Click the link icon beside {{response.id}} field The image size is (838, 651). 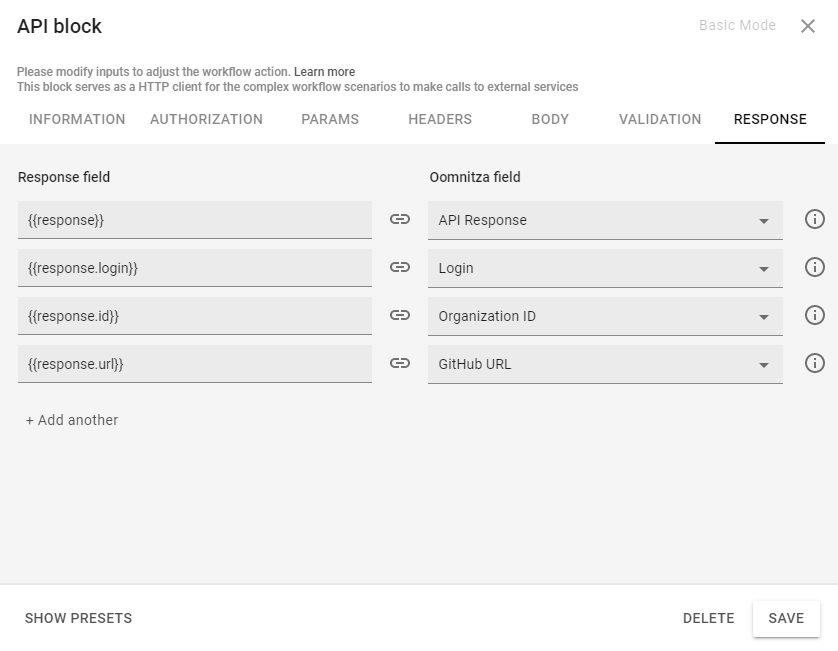[x=399, y=315]
